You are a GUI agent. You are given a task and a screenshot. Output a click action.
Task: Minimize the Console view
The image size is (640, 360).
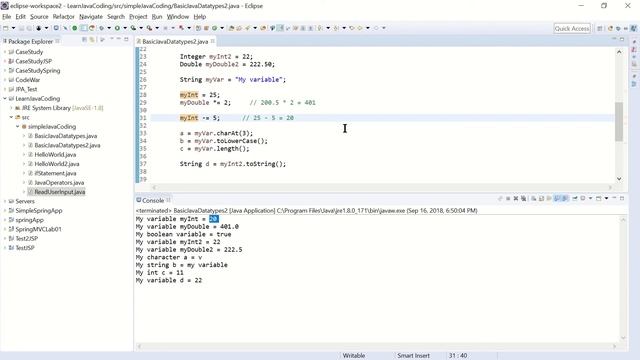(614, 198)
